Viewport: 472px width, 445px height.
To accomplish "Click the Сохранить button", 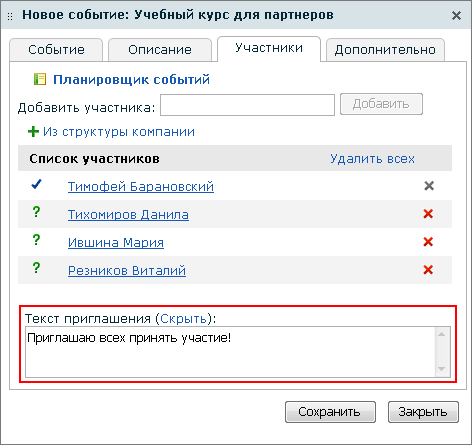I will coord(330,412).
